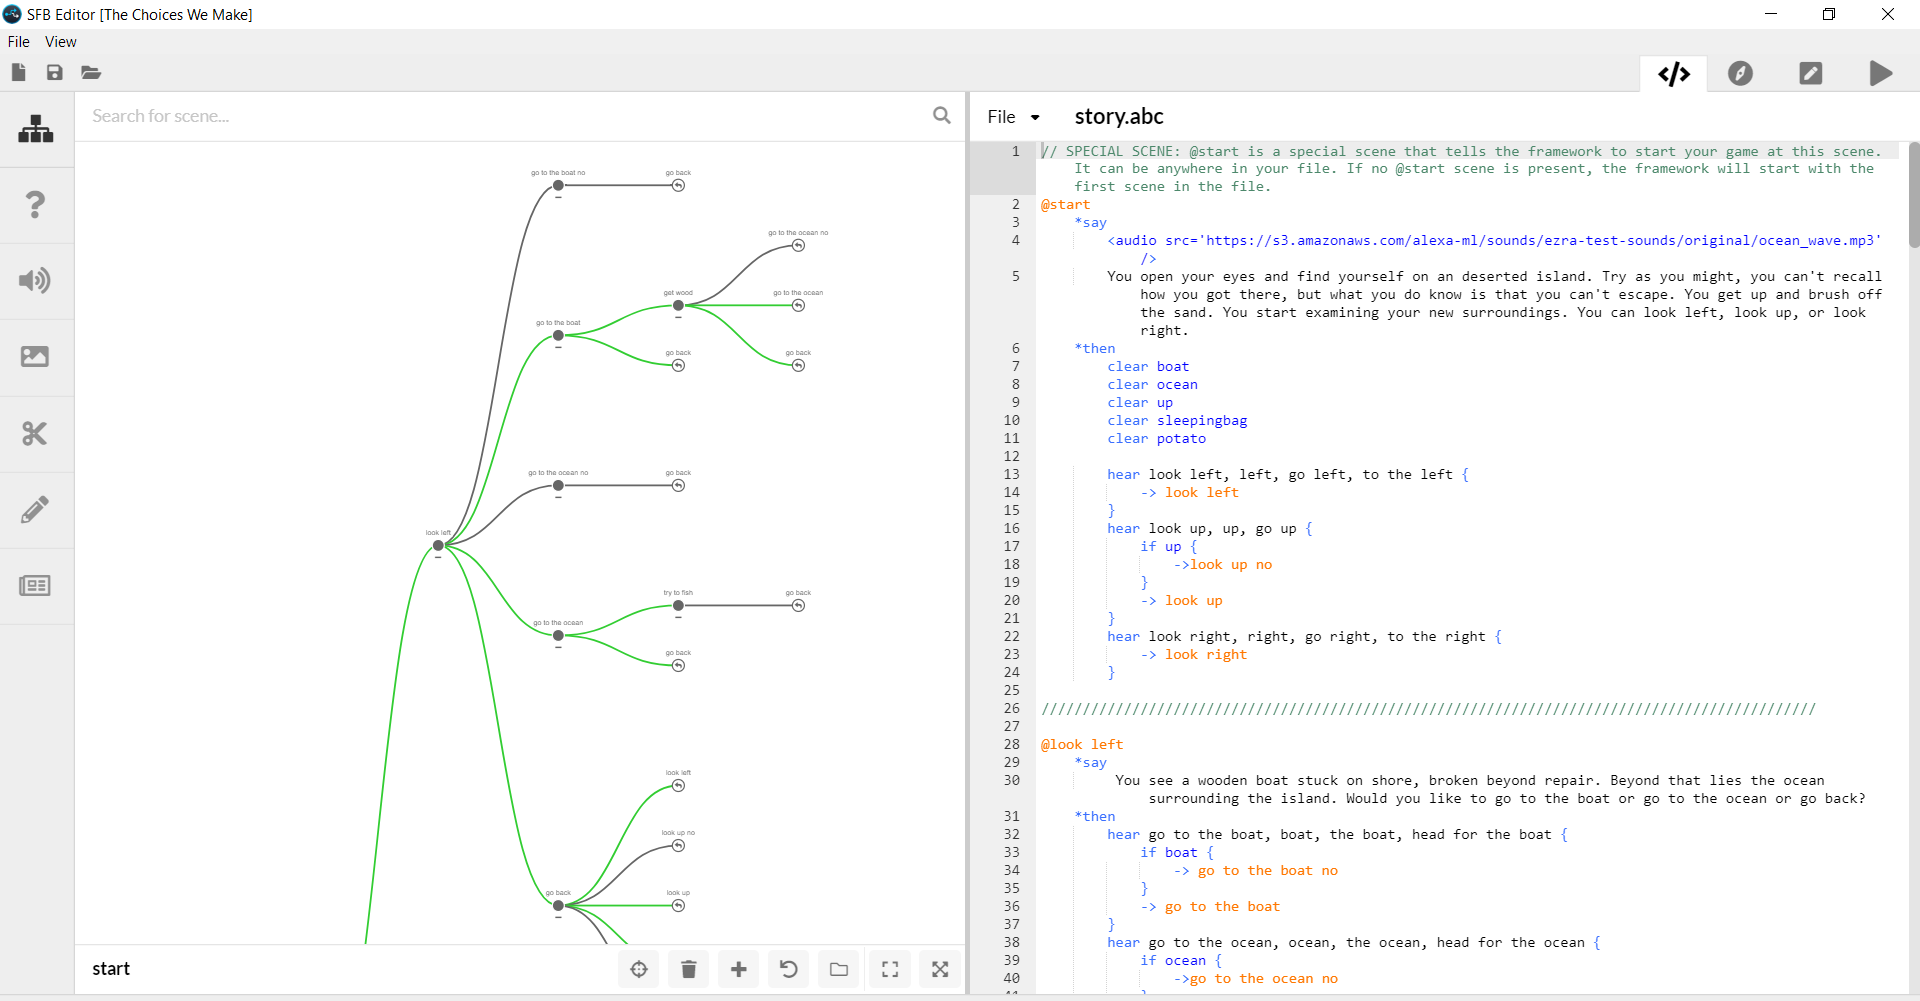Open the File menu in menu bar
Image resolution: width=1920 pixels, height=1001 pixels.
tap(19, 42)
